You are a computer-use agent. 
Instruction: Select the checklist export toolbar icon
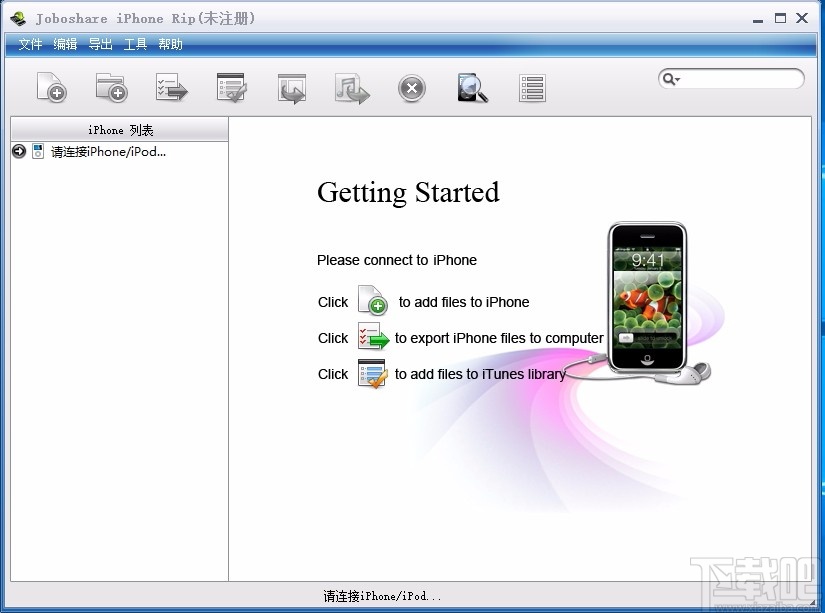[x=171, y=88]
